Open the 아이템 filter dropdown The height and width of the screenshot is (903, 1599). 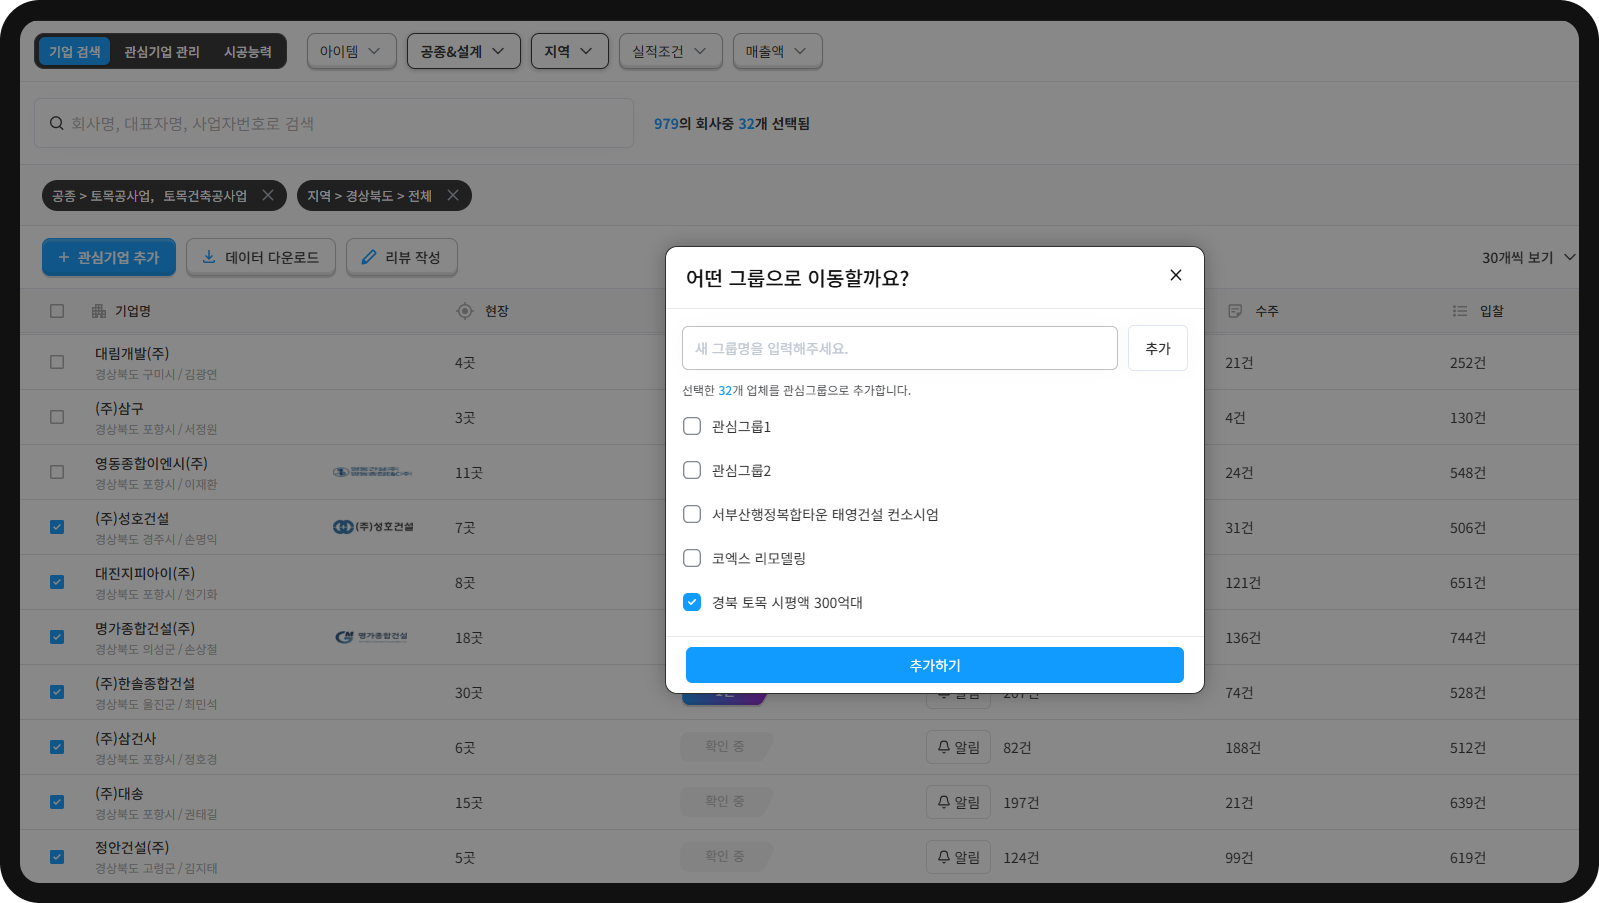point(351,51)
